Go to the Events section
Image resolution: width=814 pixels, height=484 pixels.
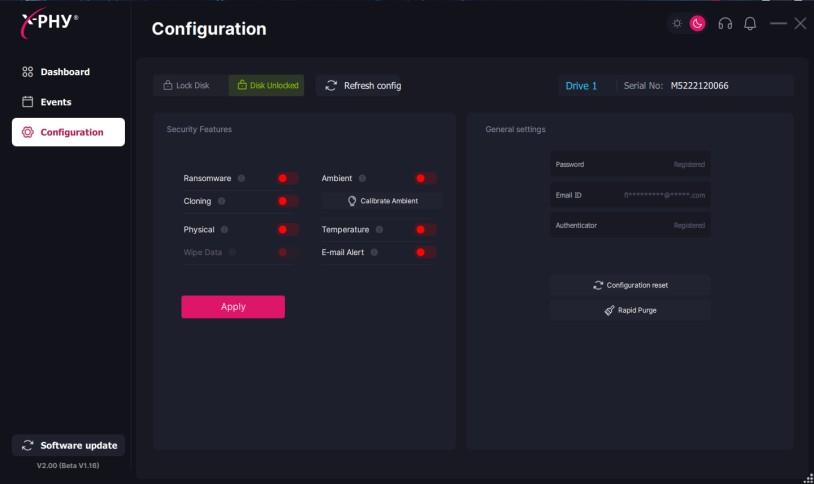pyautogui.click(x=55, y=102)
